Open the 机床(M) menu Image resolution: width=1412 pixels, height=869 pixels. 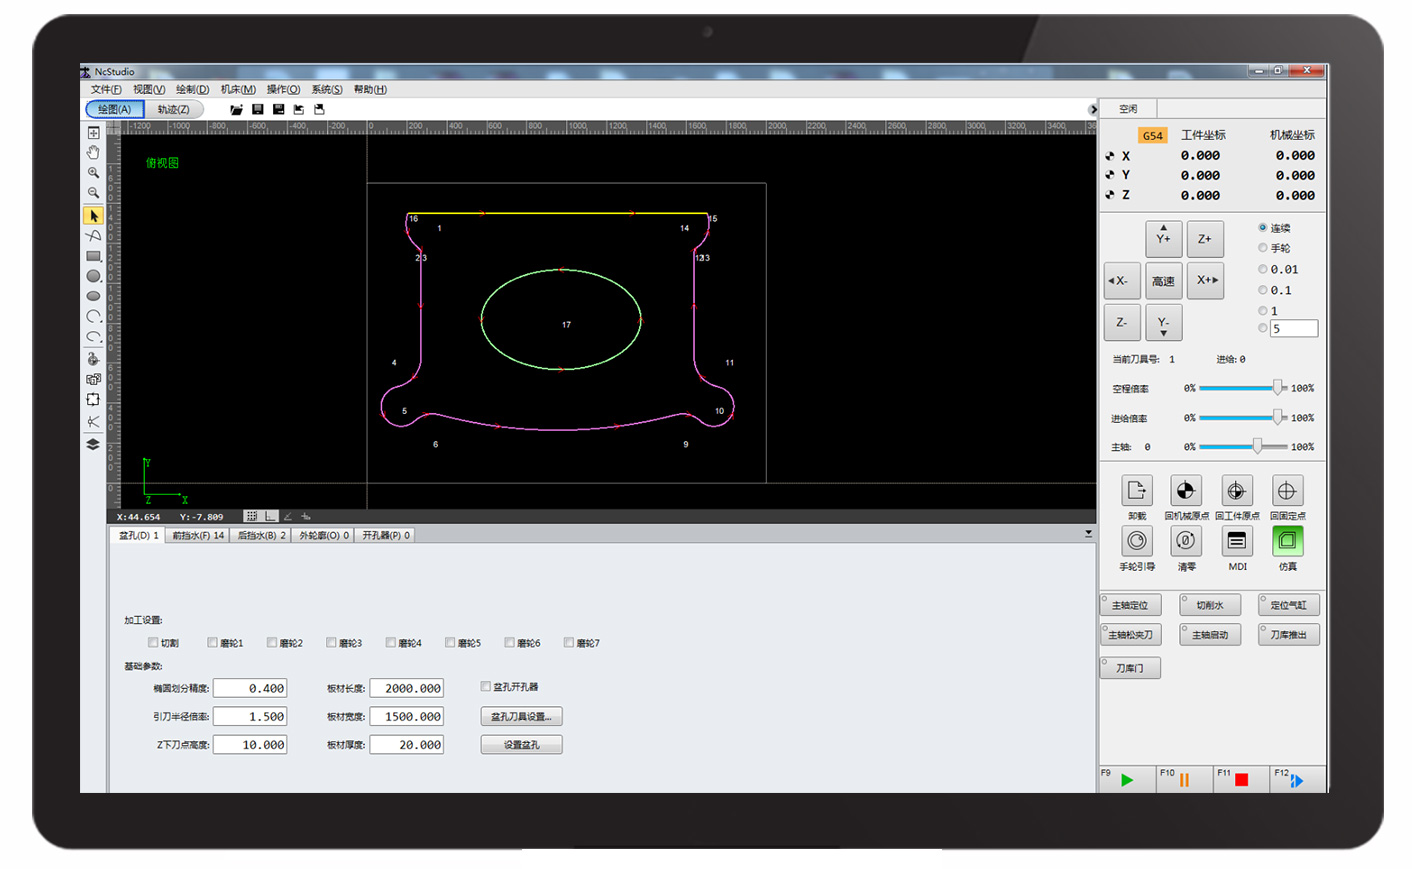tap(238, 89)
